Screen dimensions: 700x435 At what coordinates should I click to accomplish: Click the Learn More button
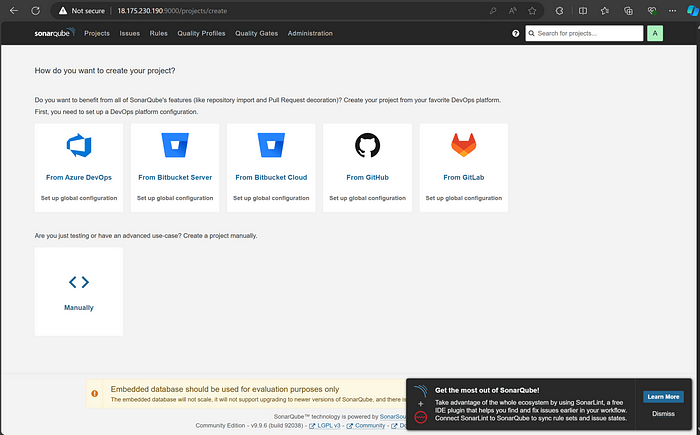pyautogui.click(x=663, y=397)
